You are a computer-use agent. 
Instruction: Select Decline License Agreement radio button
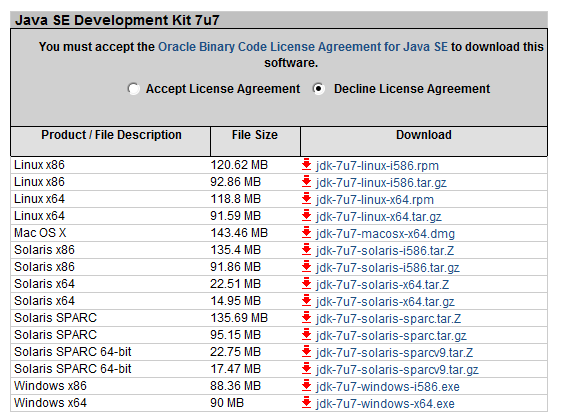click(x=318, y=88)
